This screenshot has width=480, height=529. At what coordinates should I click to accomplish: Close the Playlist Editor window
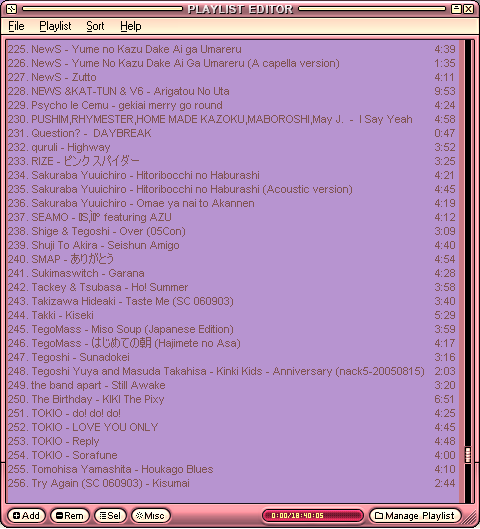click(x=469, y=9)
